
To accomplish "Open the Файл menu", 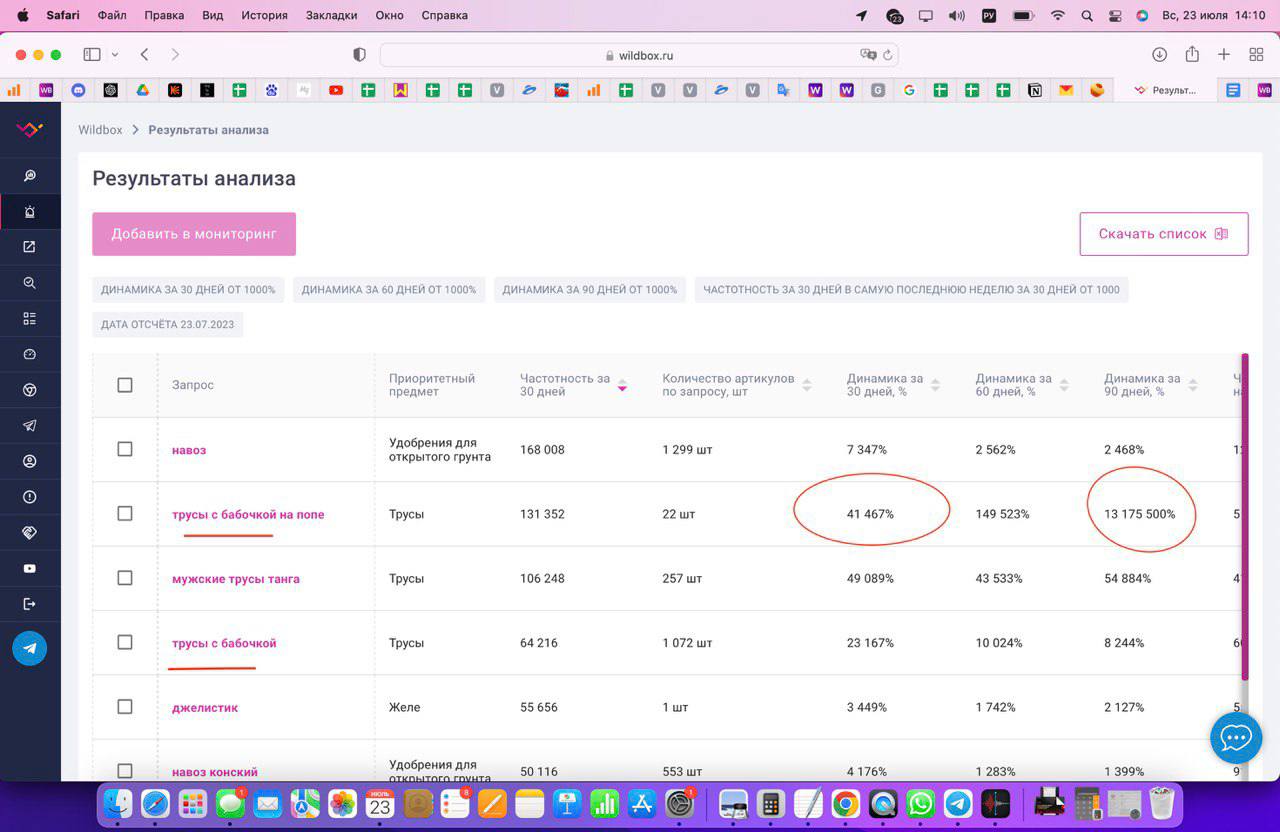I will [x=111, y=15].
